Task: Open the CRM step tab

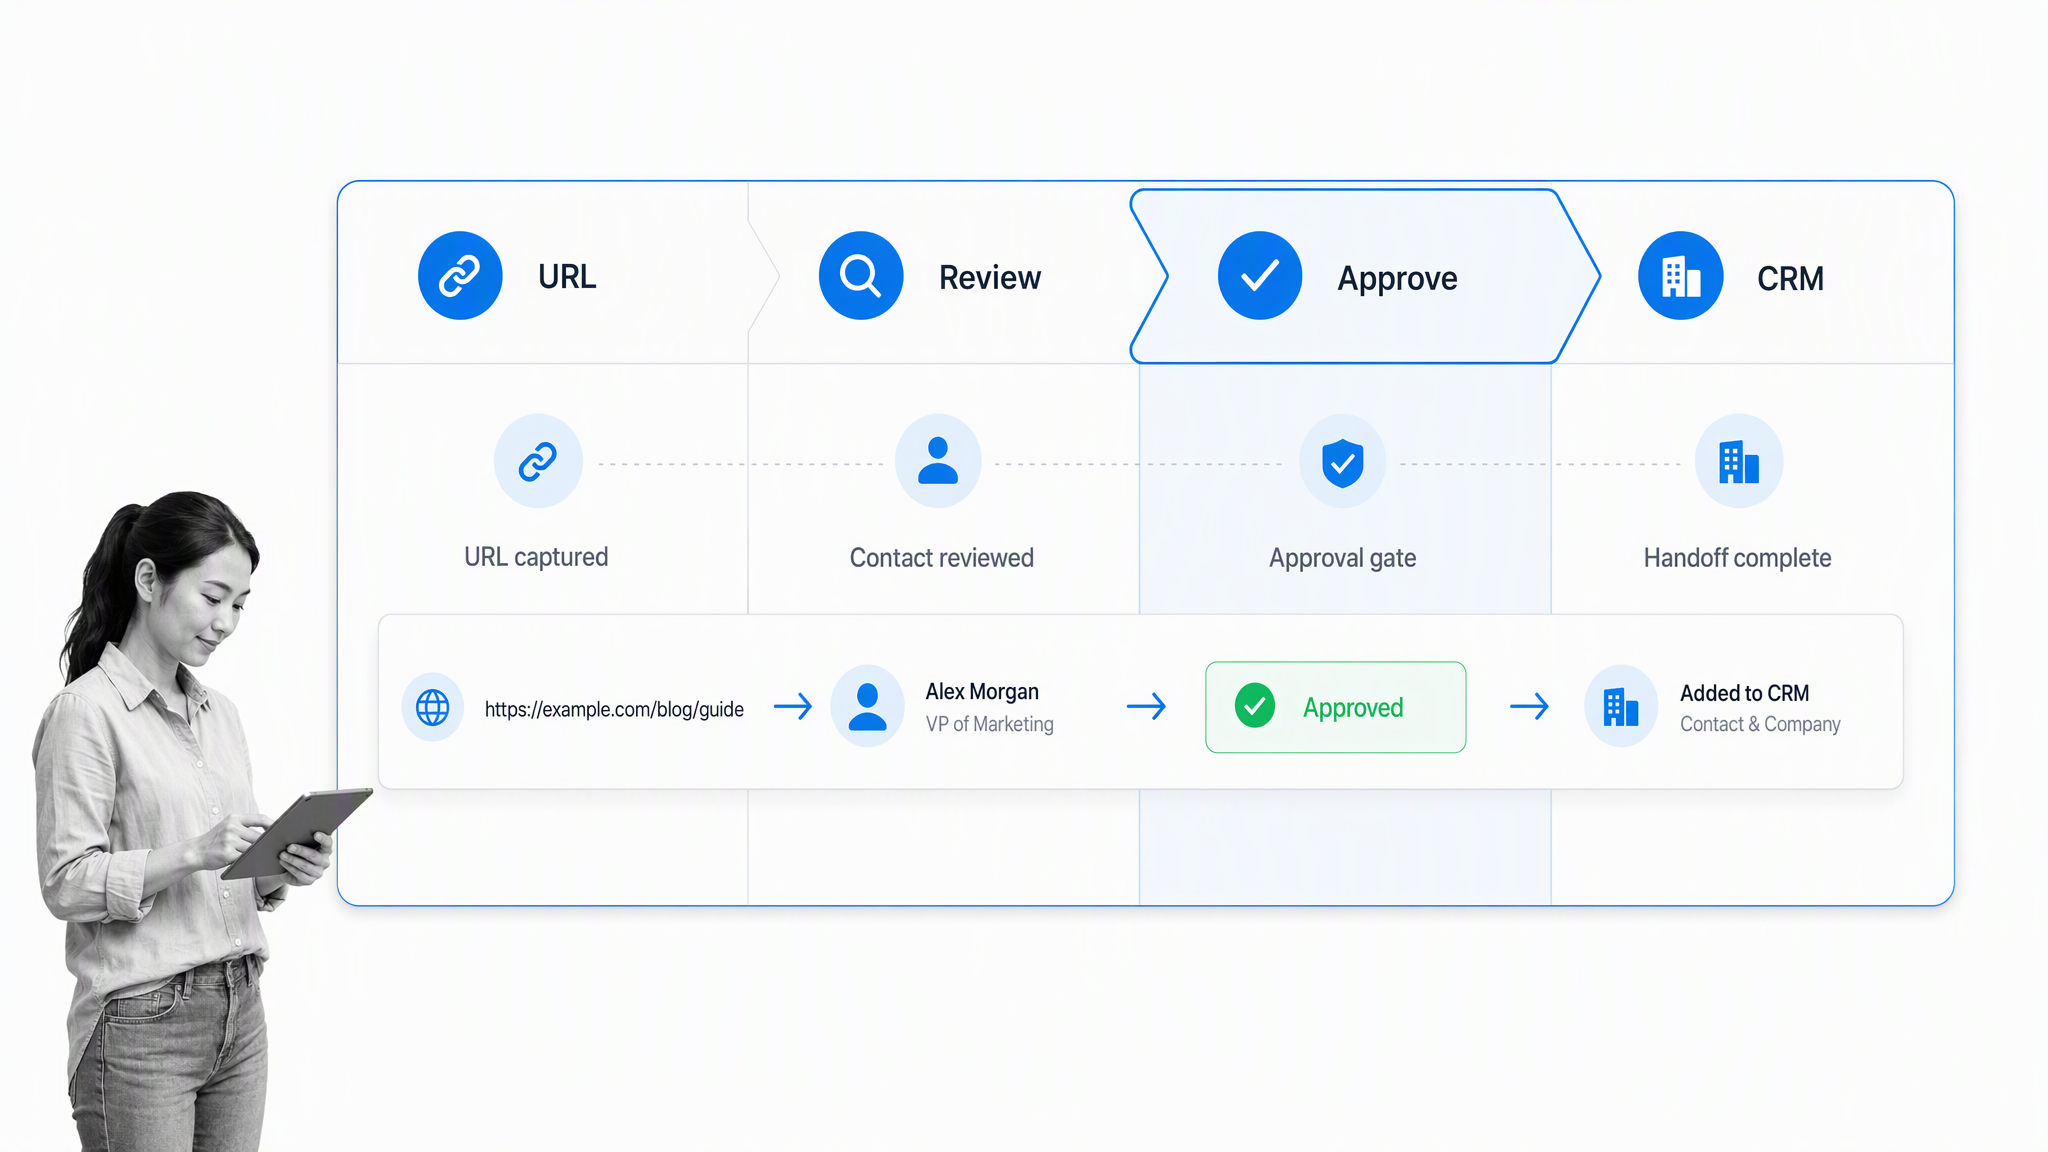Action: pos(1755,273)
